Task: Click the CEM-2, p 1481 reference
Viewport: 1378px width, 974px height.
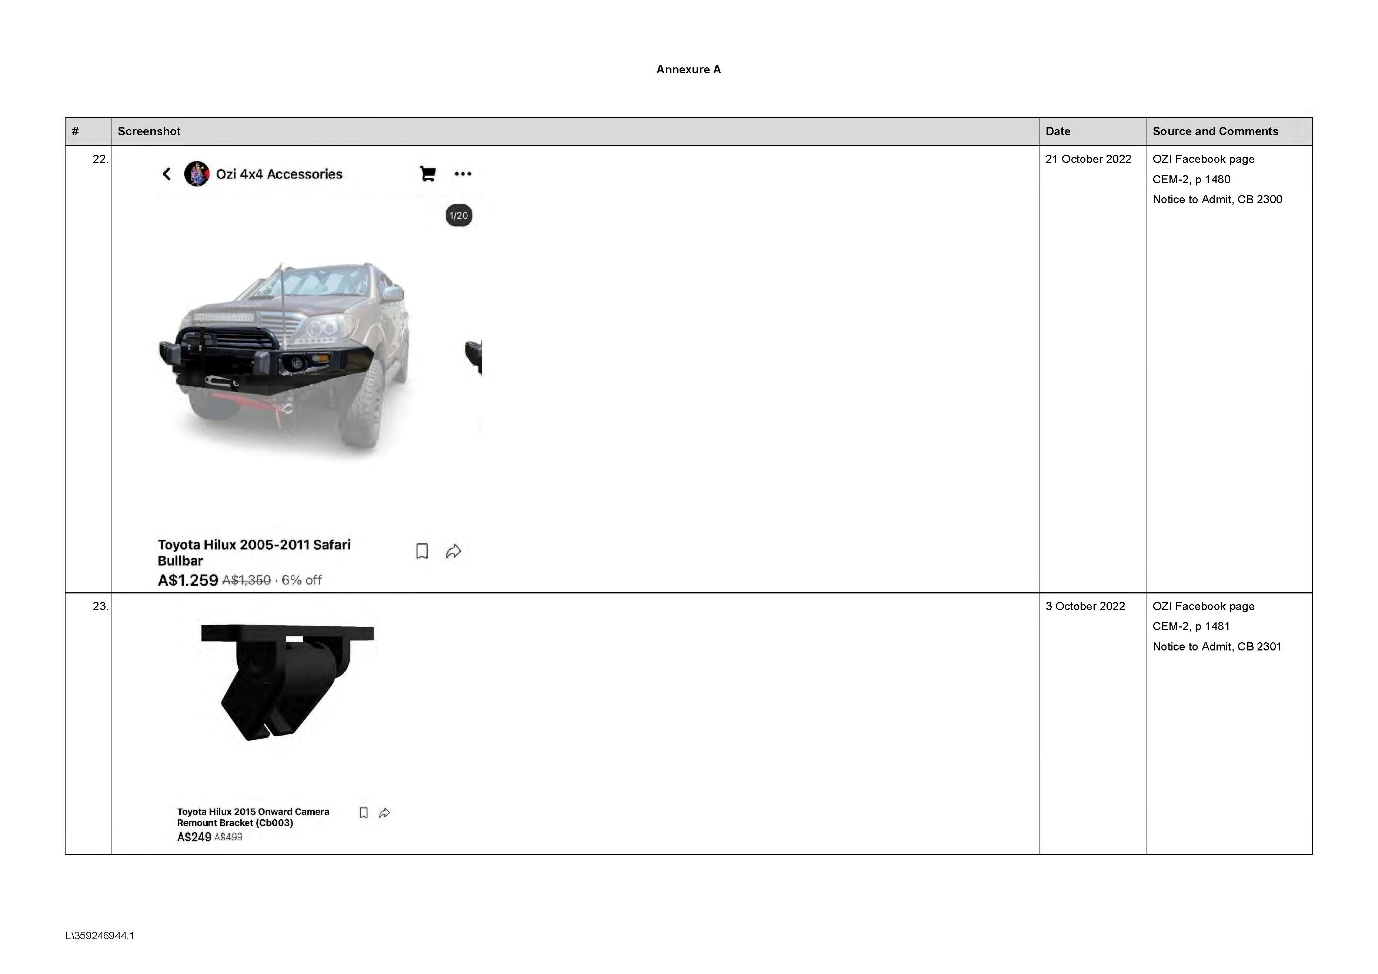Action: [x=1191, y=626]
